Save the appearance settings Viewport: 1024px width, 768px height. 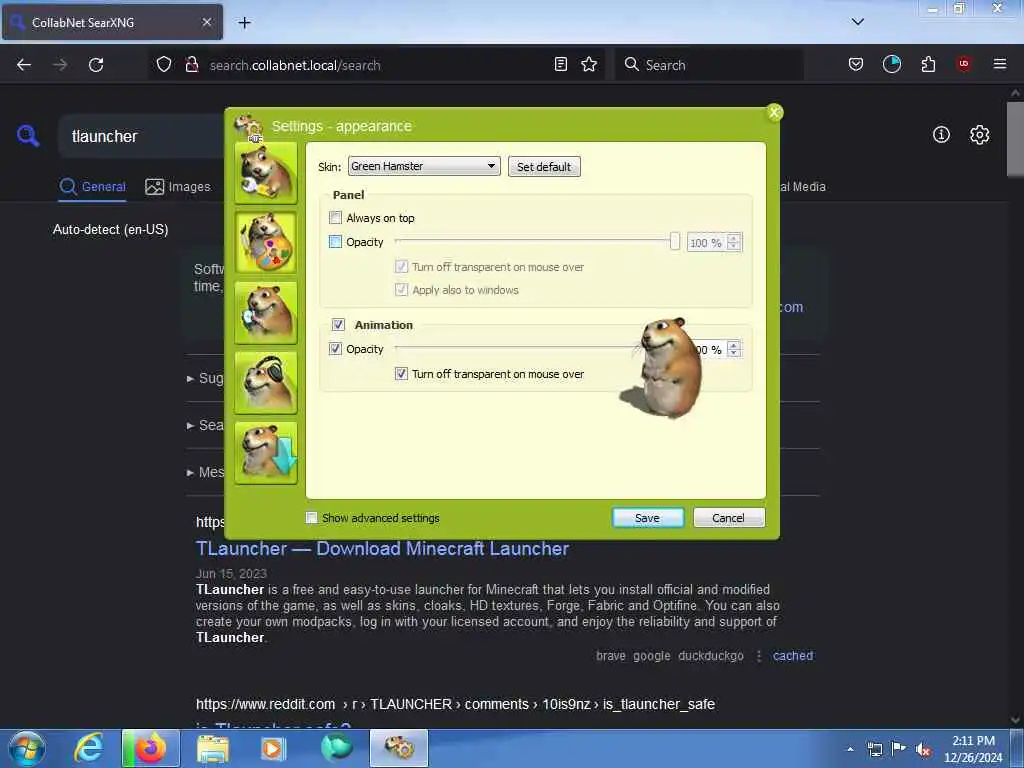648,518
